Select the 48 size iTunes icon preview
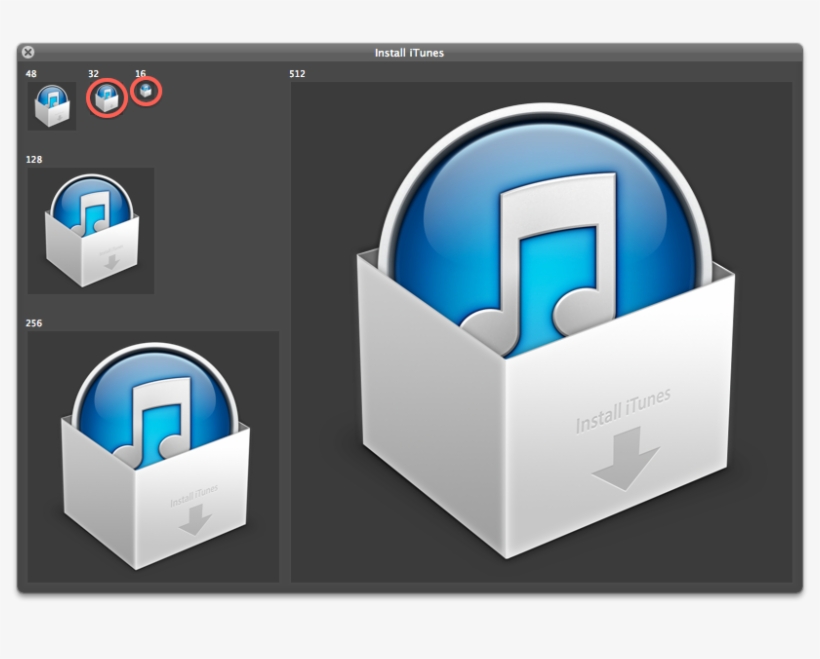 coord(52,106)
